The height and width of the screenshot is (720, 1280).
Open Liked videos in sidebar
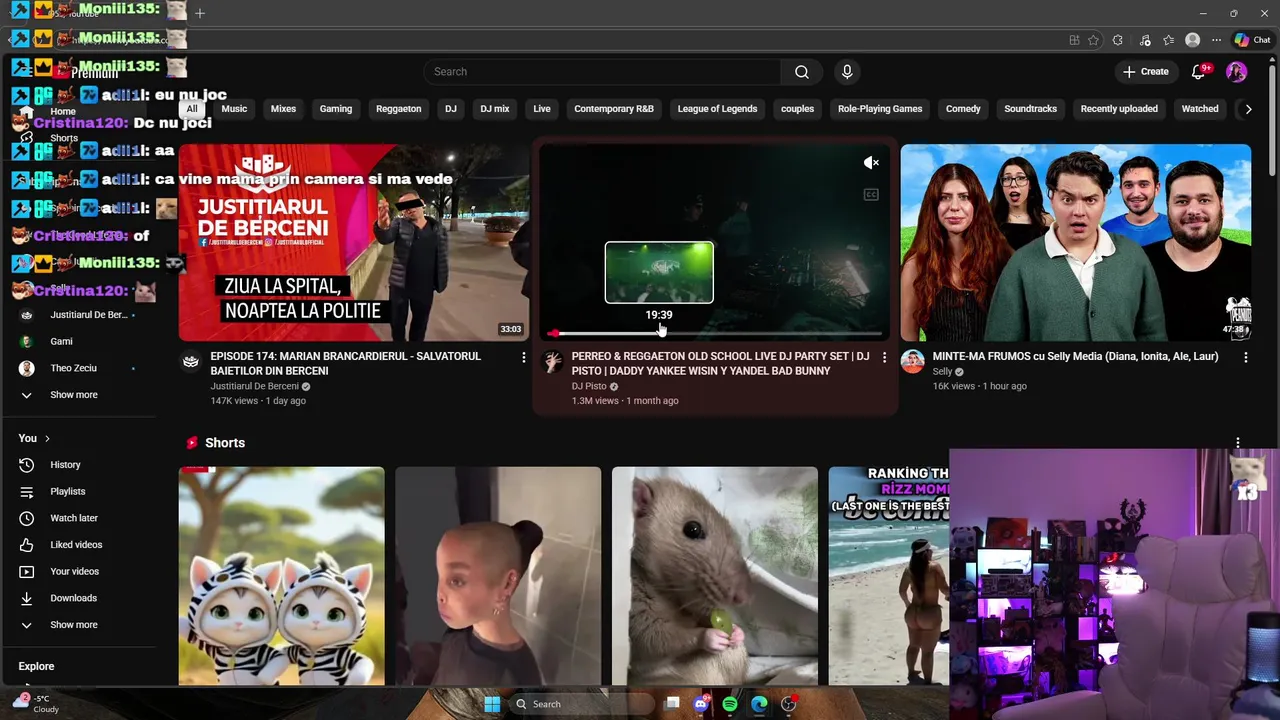coord(74,545)
